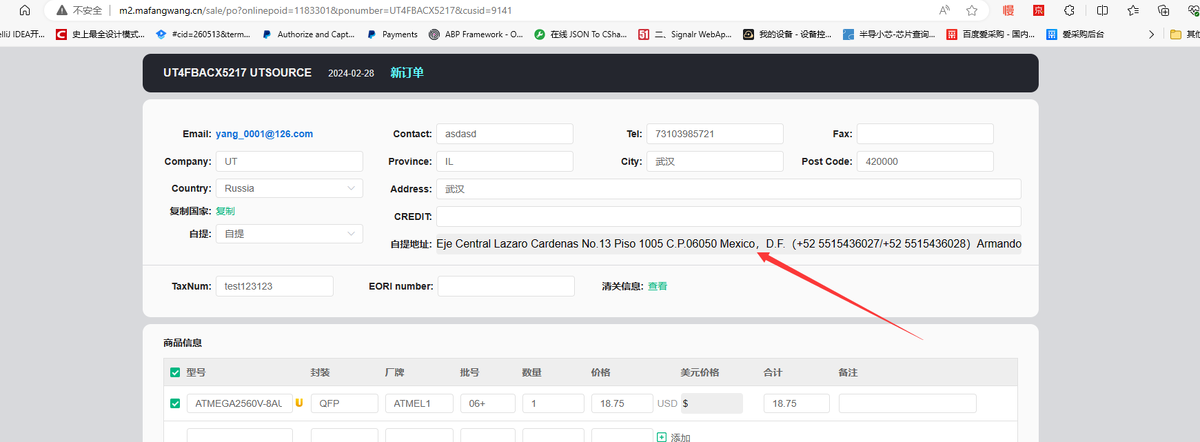Open the other-favorites folder chevron on bookmarks bar
Viewport: 1200px width, 442px height.
pos(1151,33)
